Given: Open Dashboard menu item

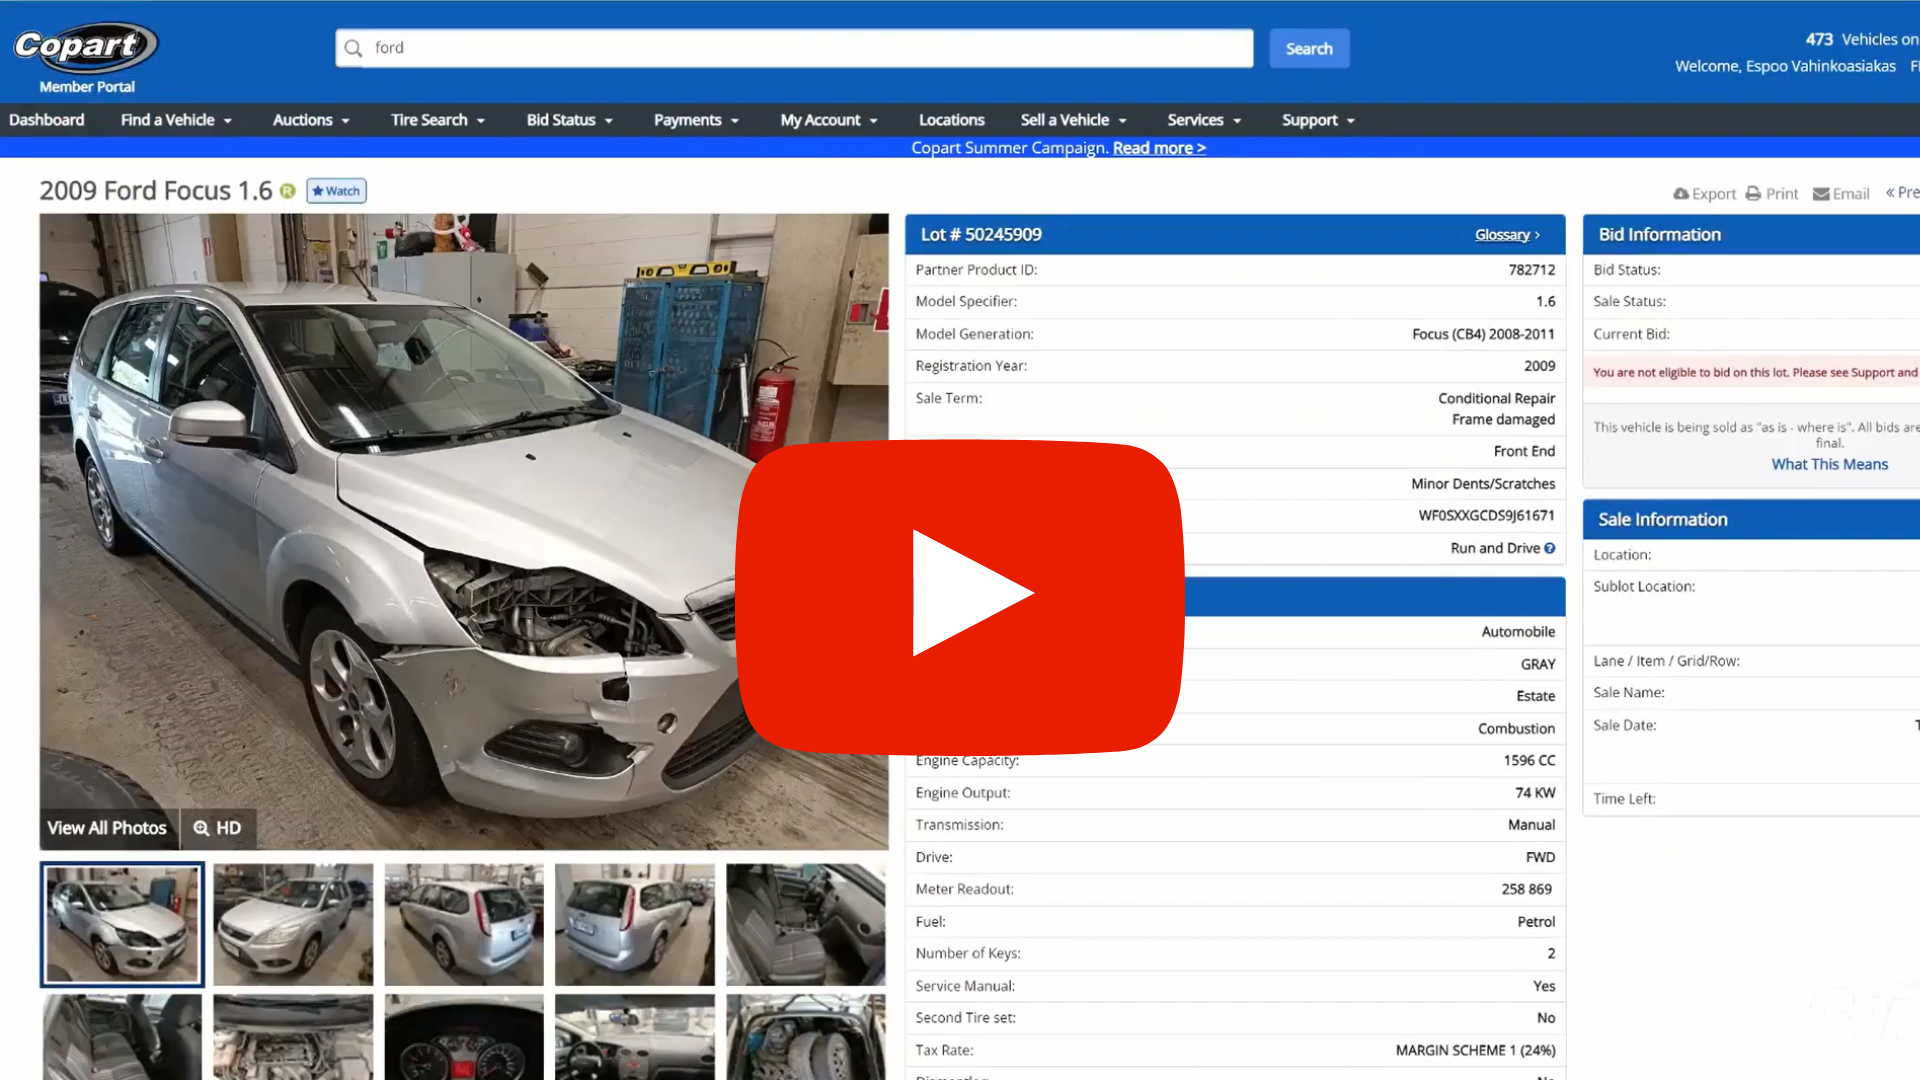Looking at the screenshot, I should click(x=47, y=120).
